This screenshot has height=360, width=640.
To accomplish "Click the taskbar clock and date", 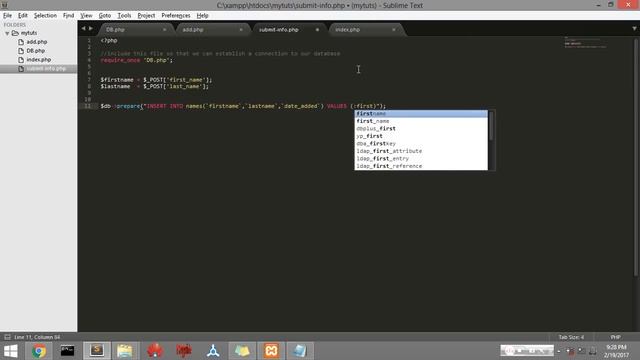I will click(616, 351).
